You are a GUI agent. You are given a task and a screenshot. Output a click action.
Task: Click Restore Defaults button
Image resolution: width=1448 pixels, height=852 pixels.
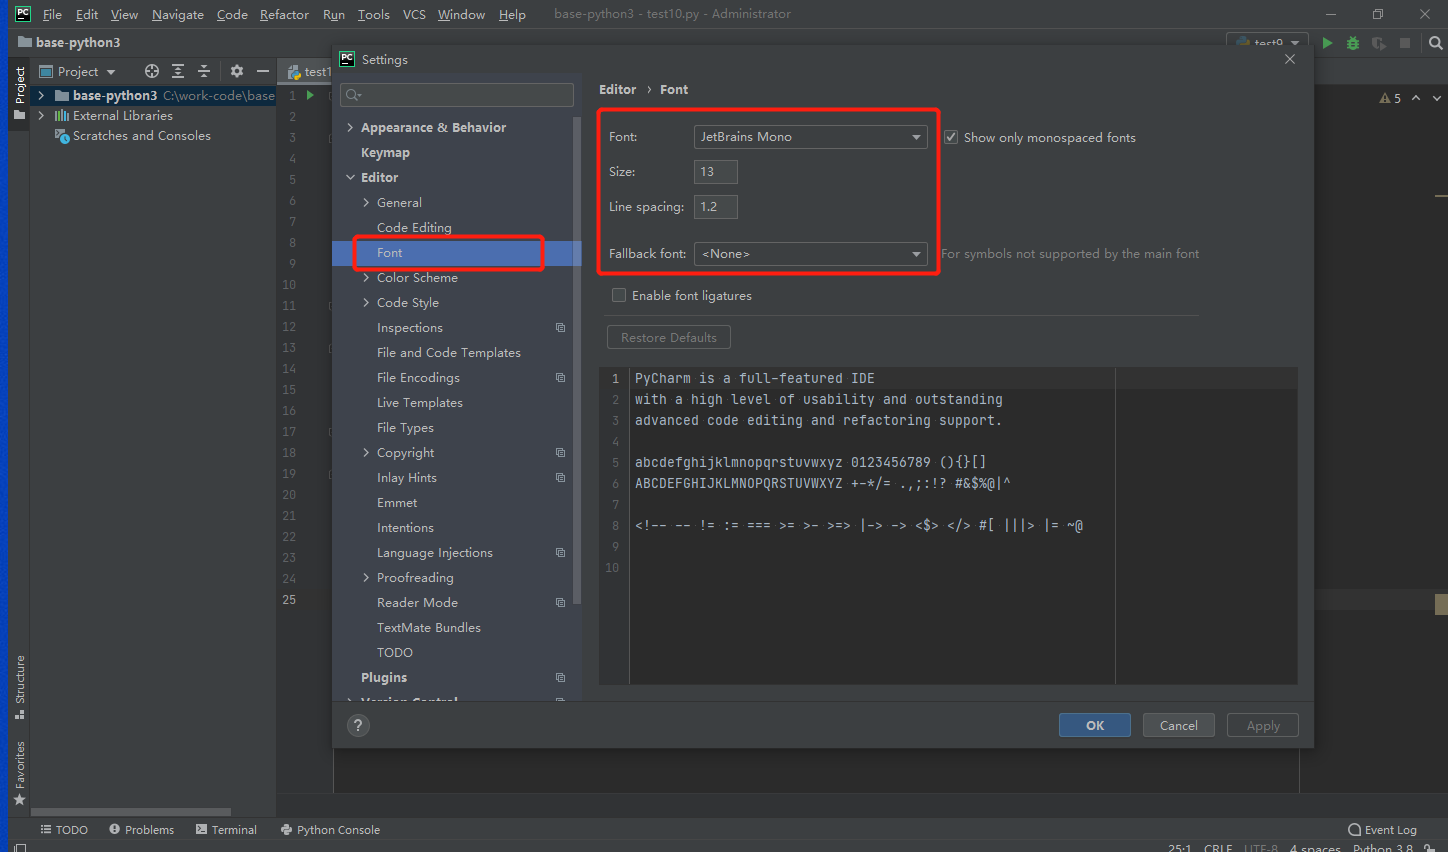coord(669,337)
